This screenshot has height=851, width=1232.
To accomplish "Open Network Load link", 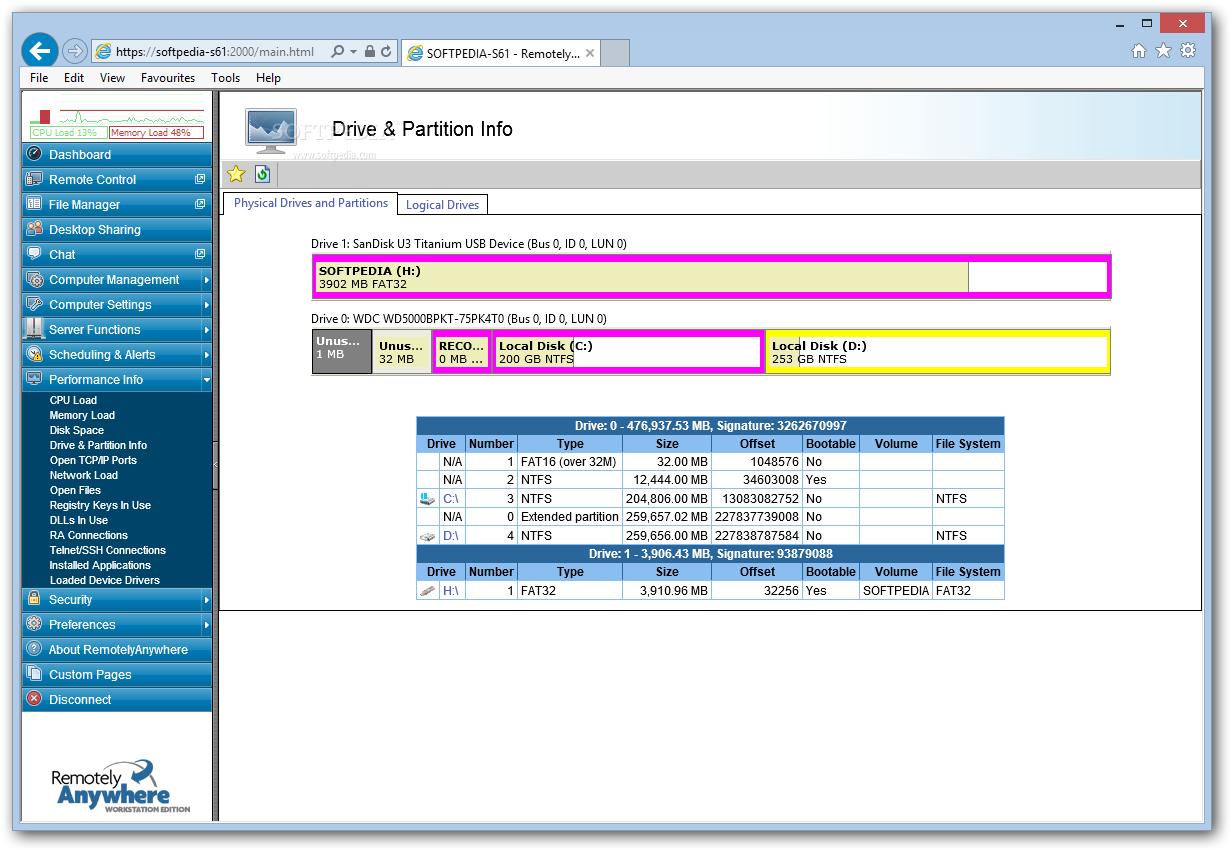I will pos(84,475).
